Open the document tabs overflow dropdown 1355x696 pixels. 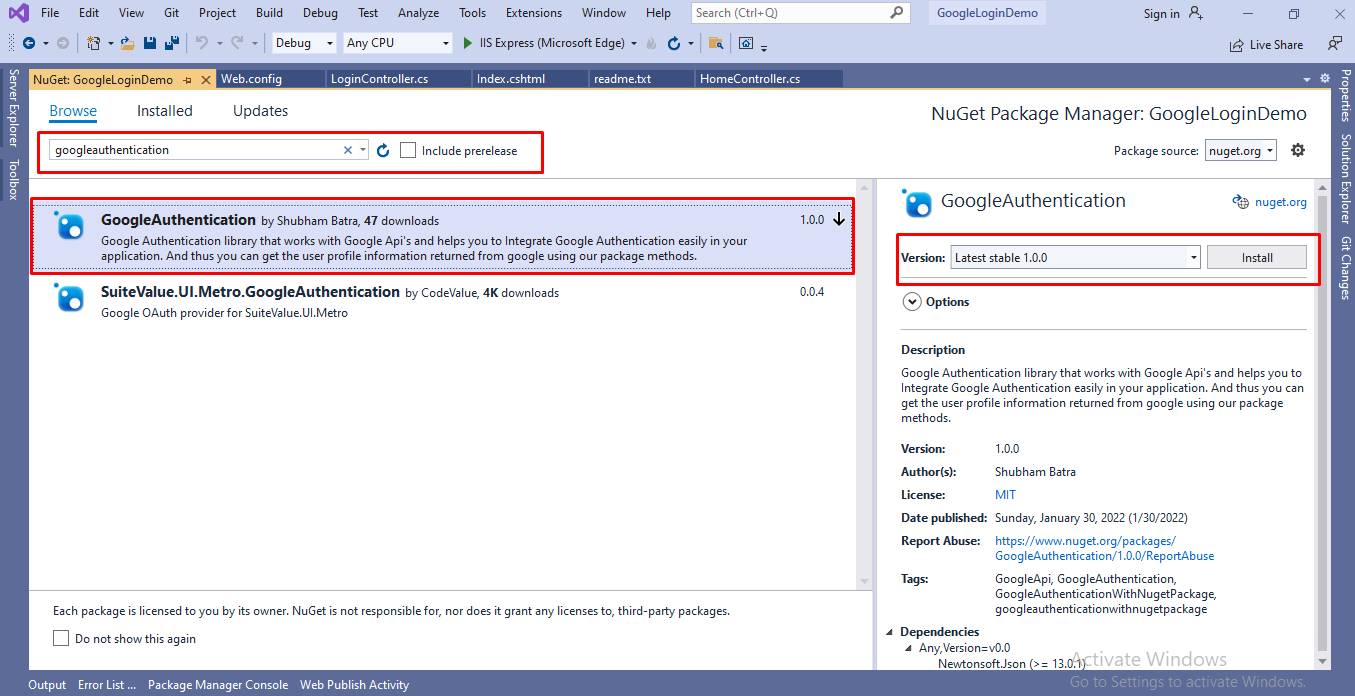tap(1307, 79)
